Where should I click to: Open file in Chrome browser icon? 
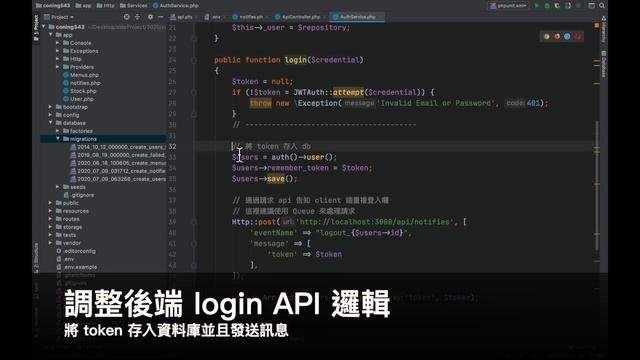(x=547, y=37)
